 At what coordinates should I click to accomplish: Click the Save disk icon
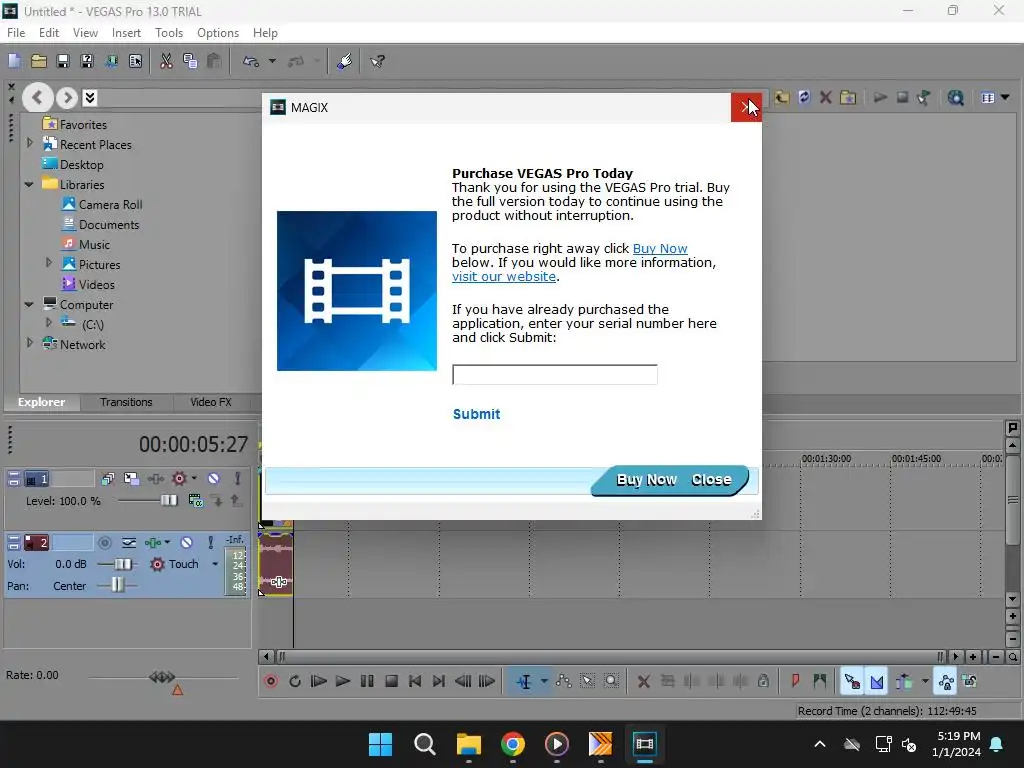coord(63,61)
